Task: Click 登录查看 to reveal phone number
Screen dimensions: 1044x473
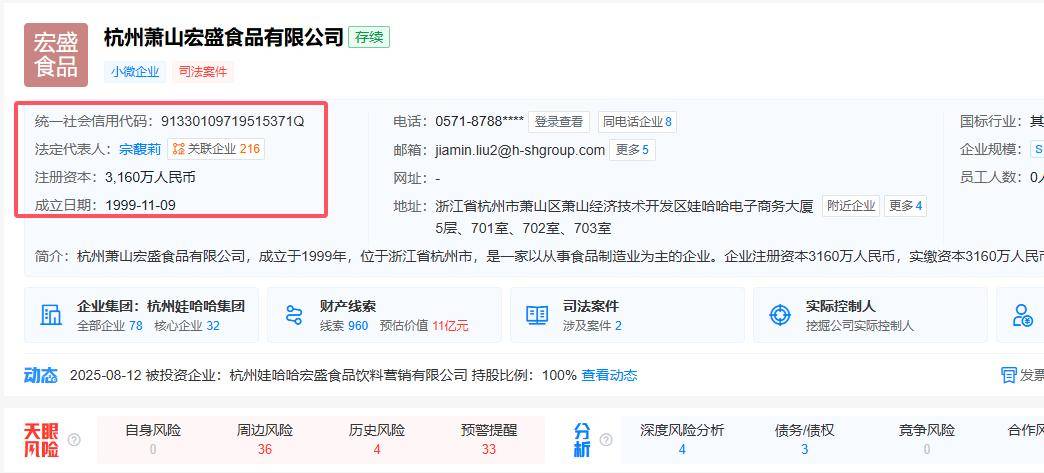Action: click(559, 122)
